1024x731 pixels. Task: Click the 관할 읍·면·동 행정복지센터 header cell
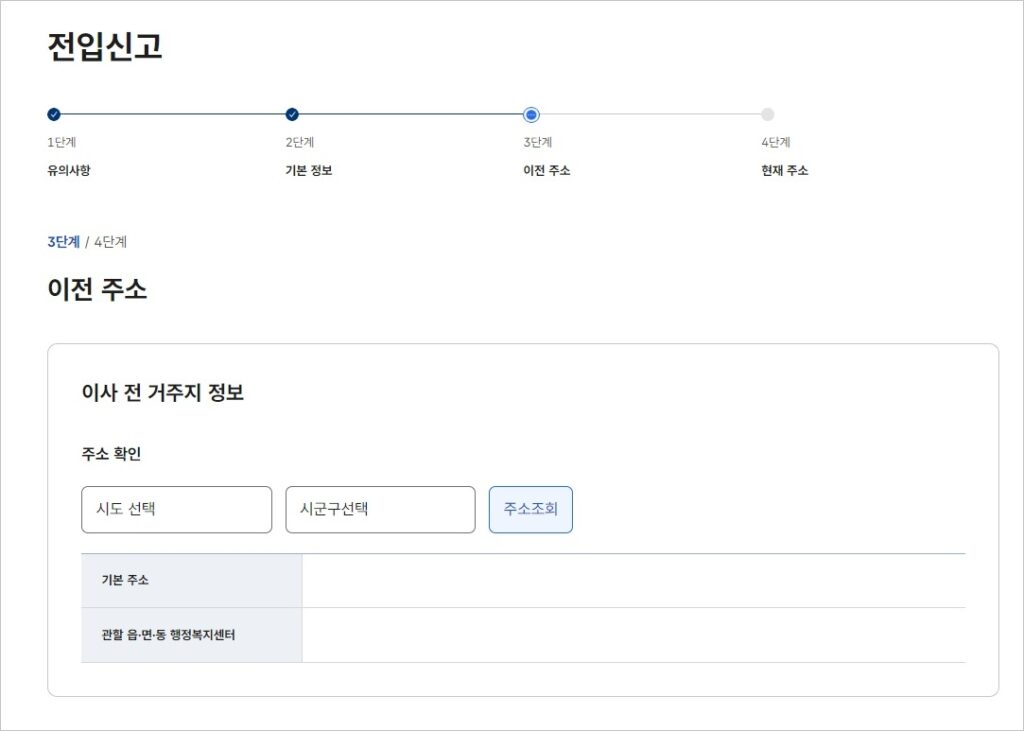coord(191,635)
